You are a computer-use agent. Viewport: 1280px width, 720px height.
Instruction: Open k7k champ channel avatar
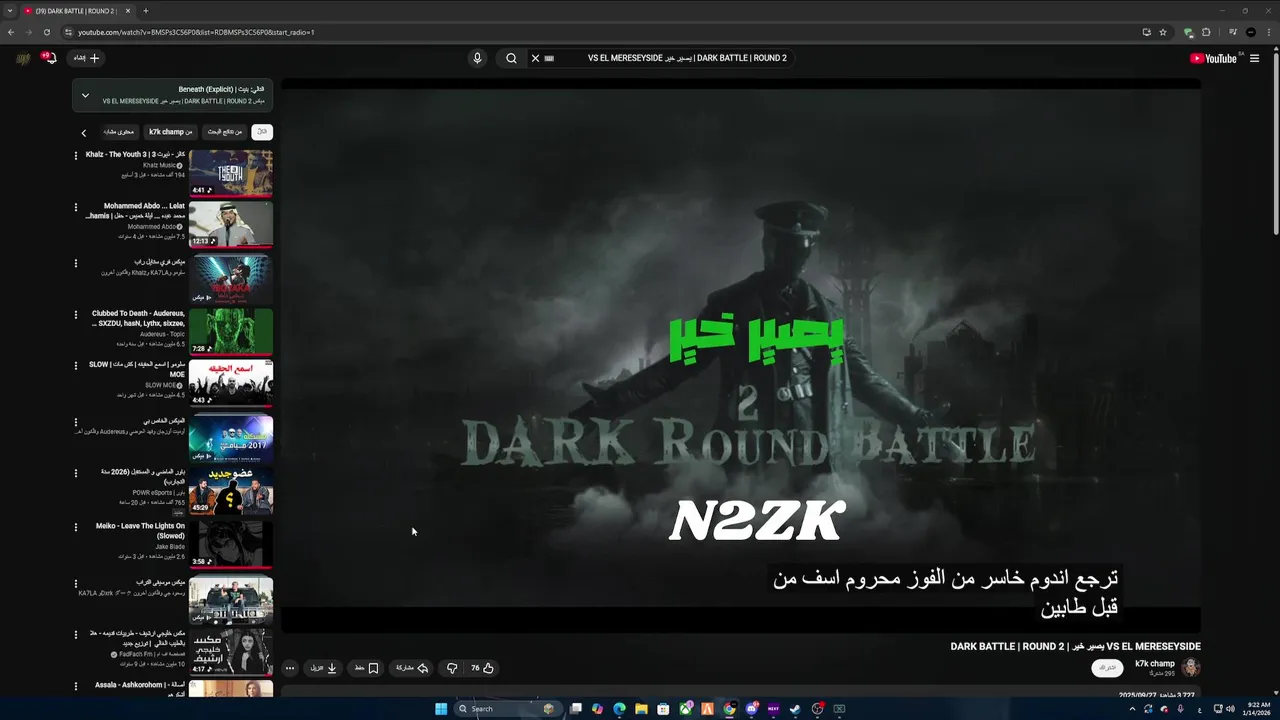pos(1190,668)
